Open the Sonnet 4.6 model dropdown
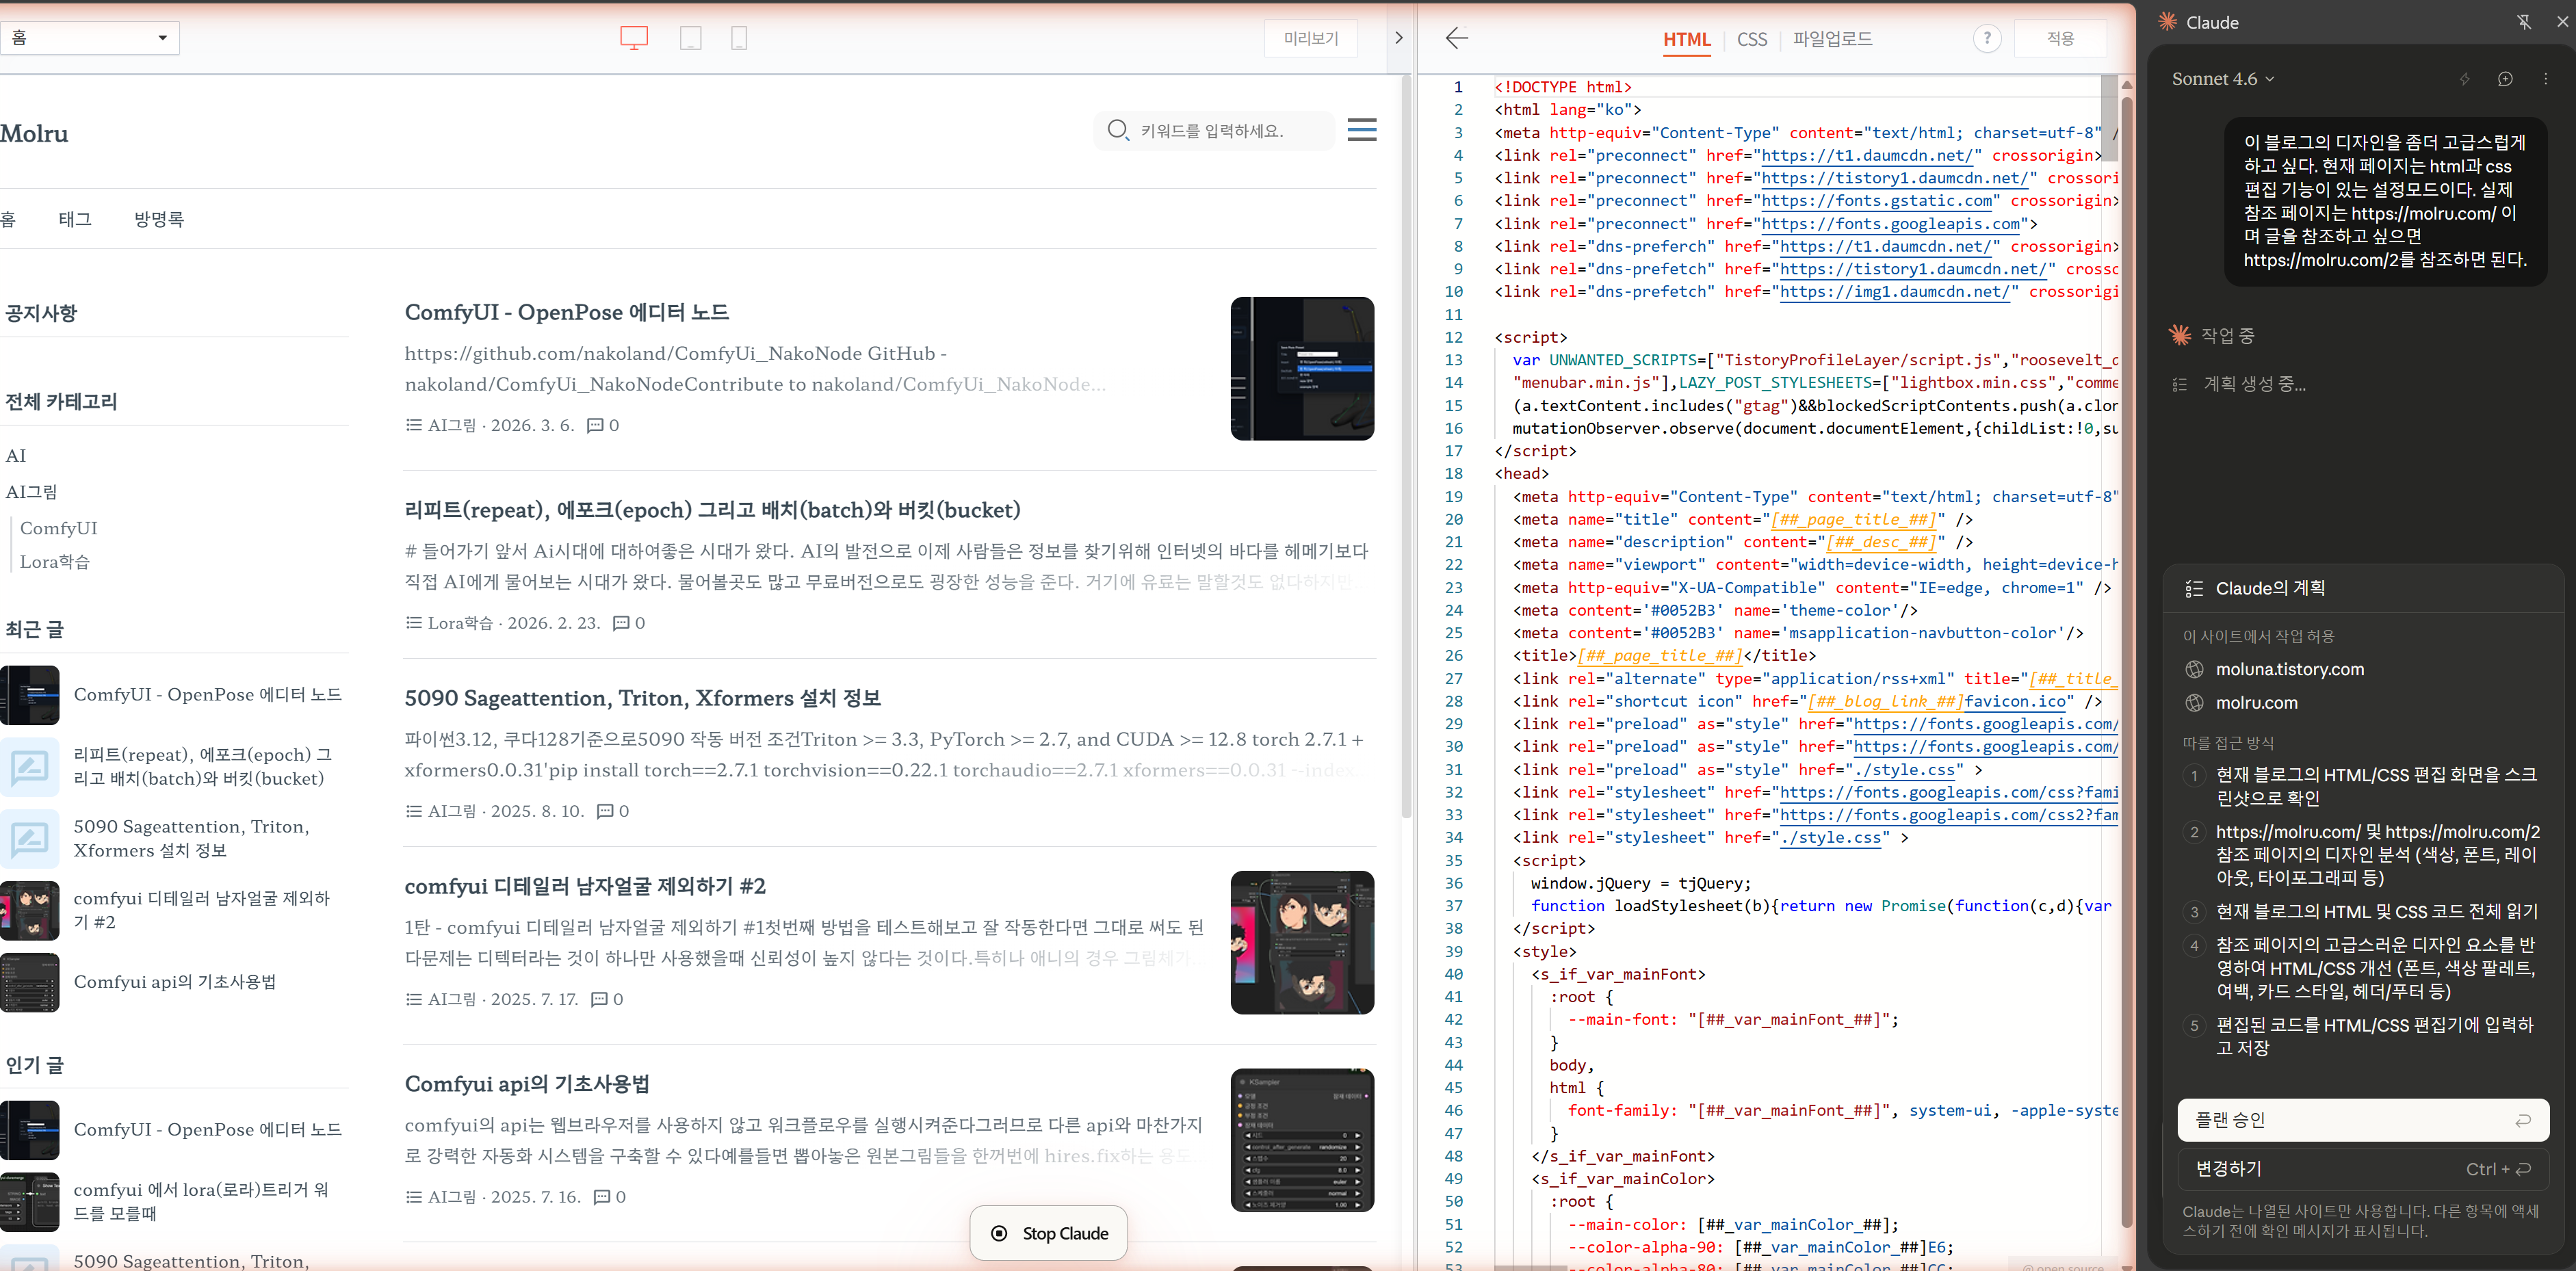 pos(2222,79)
